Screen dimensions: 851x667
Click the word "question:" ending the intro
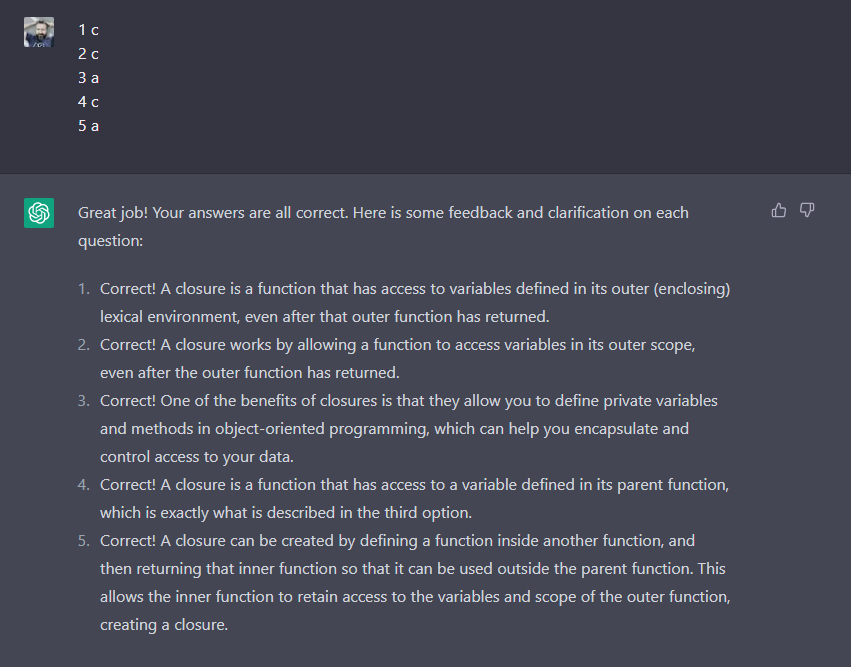[111, 241]
